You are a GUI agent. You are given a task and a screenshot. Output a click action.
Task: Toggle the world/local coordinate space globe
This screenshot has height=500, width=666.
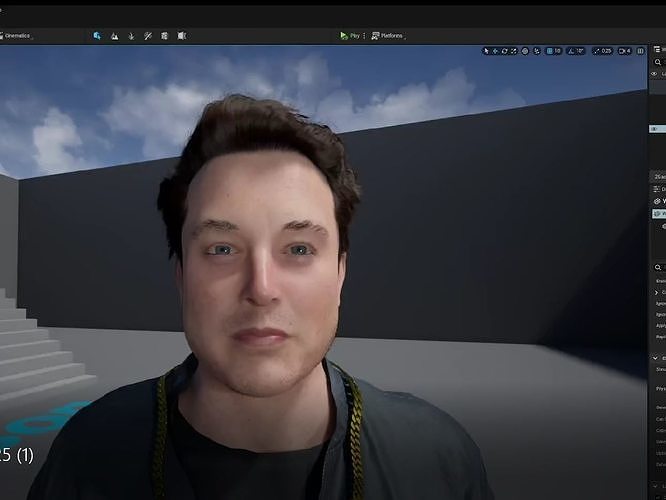click(525, 51)
